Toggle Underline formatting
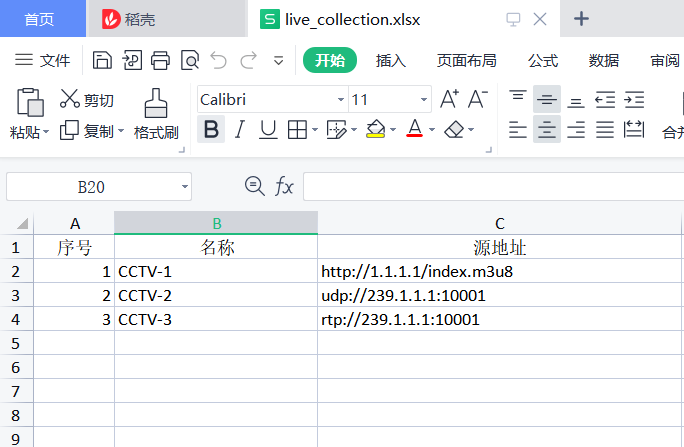The height and width of the screenshot is (447, 684). coord(268,129)
